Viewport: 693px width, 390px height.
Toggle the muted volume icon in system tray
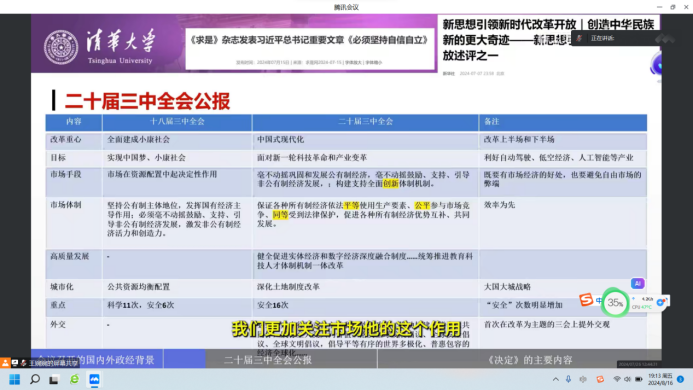[628, 379]
